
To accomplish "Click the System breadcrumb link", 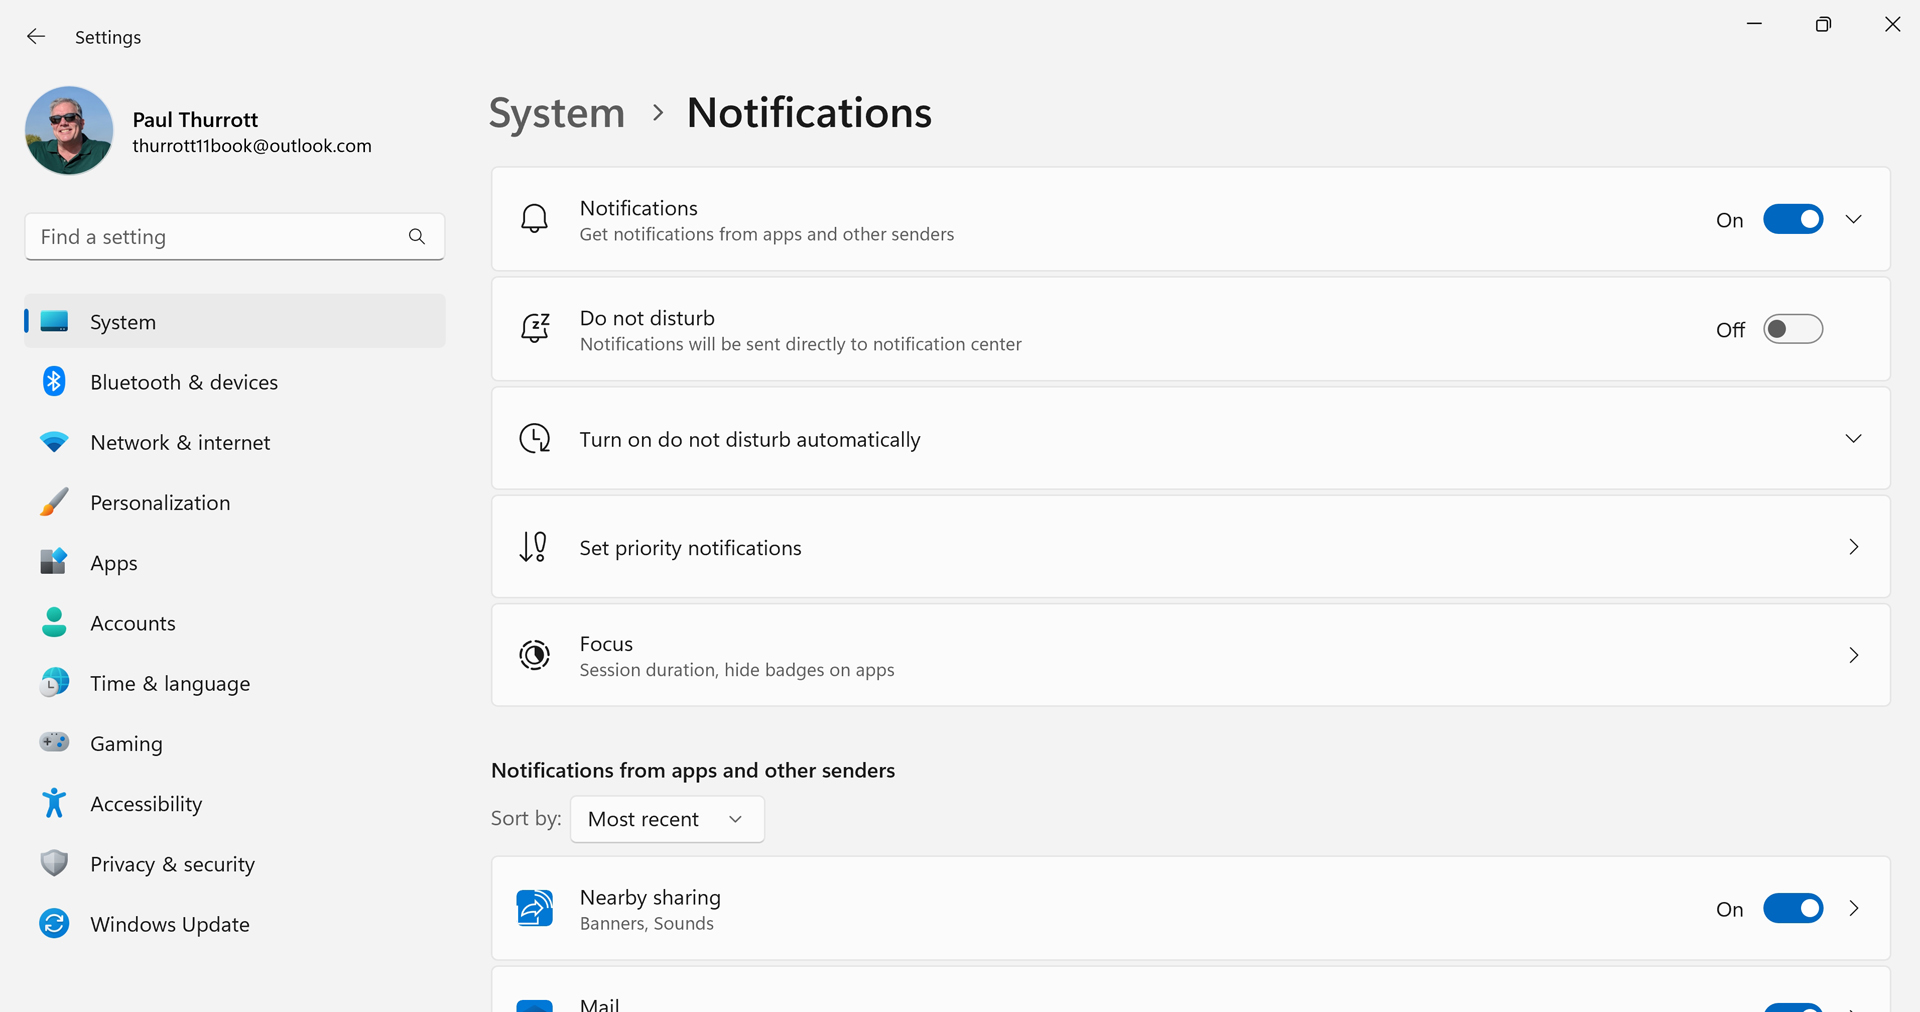I will point(556,113).
